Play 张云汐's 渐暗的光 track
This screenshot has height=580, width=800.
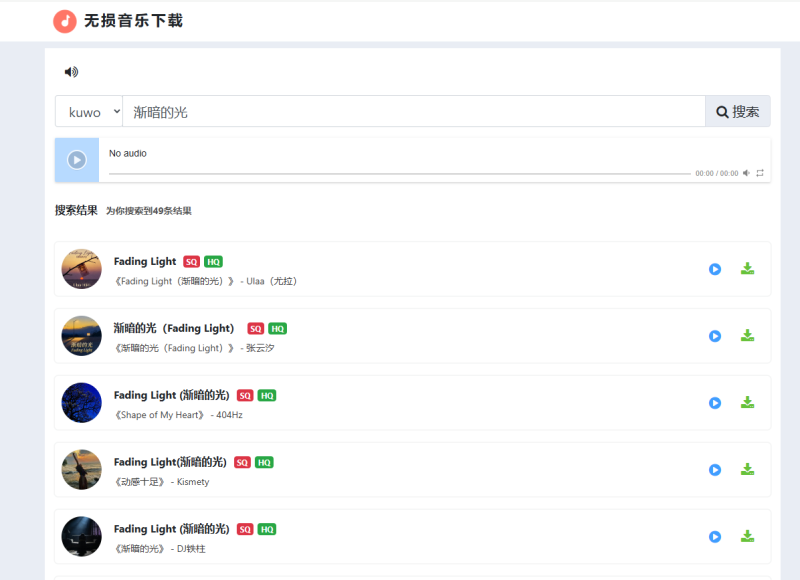(x=715, y=336)
